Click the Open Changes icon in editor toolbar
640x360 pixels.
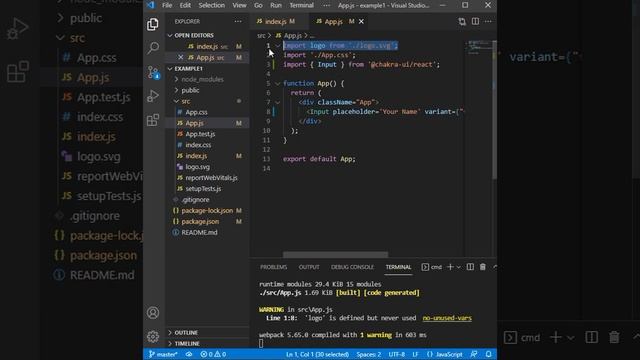462,21
